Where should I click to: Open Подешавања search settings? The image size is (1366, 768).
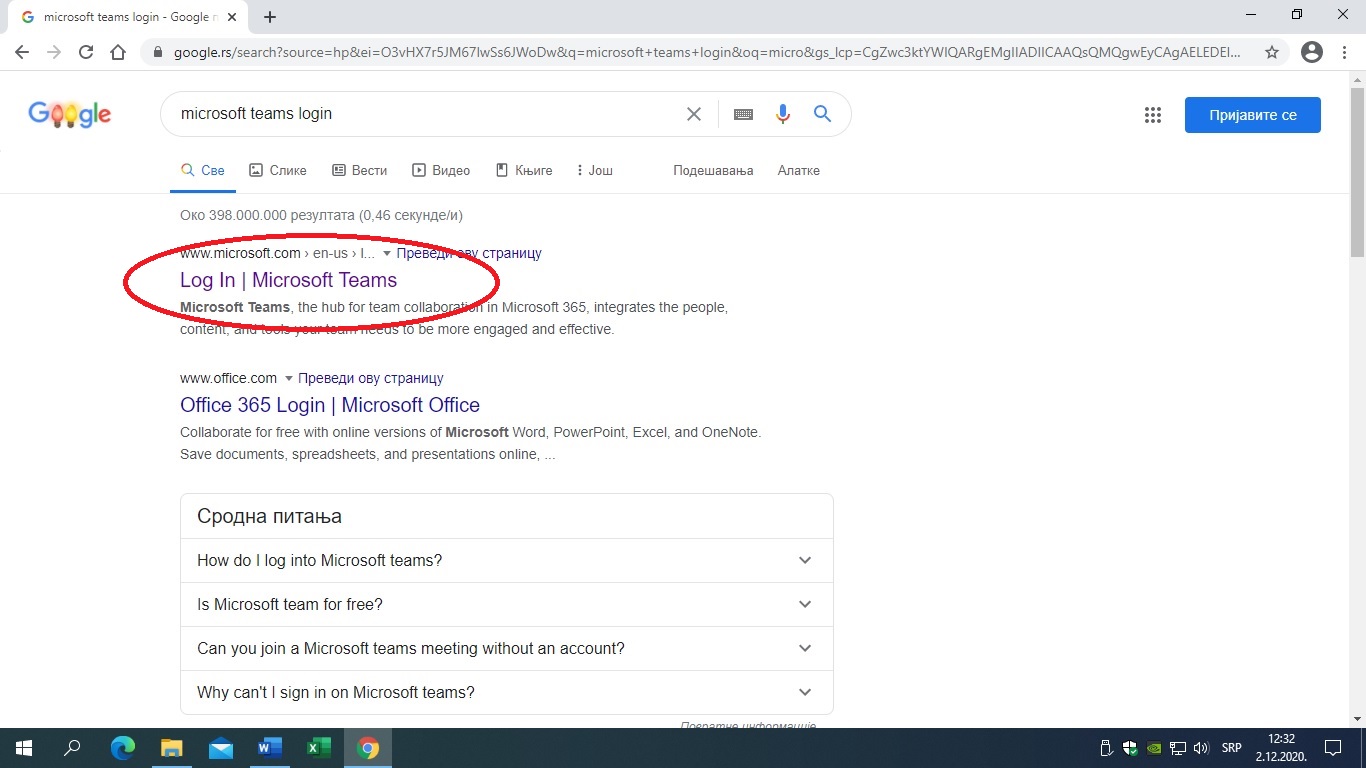(x=713, y=171)
